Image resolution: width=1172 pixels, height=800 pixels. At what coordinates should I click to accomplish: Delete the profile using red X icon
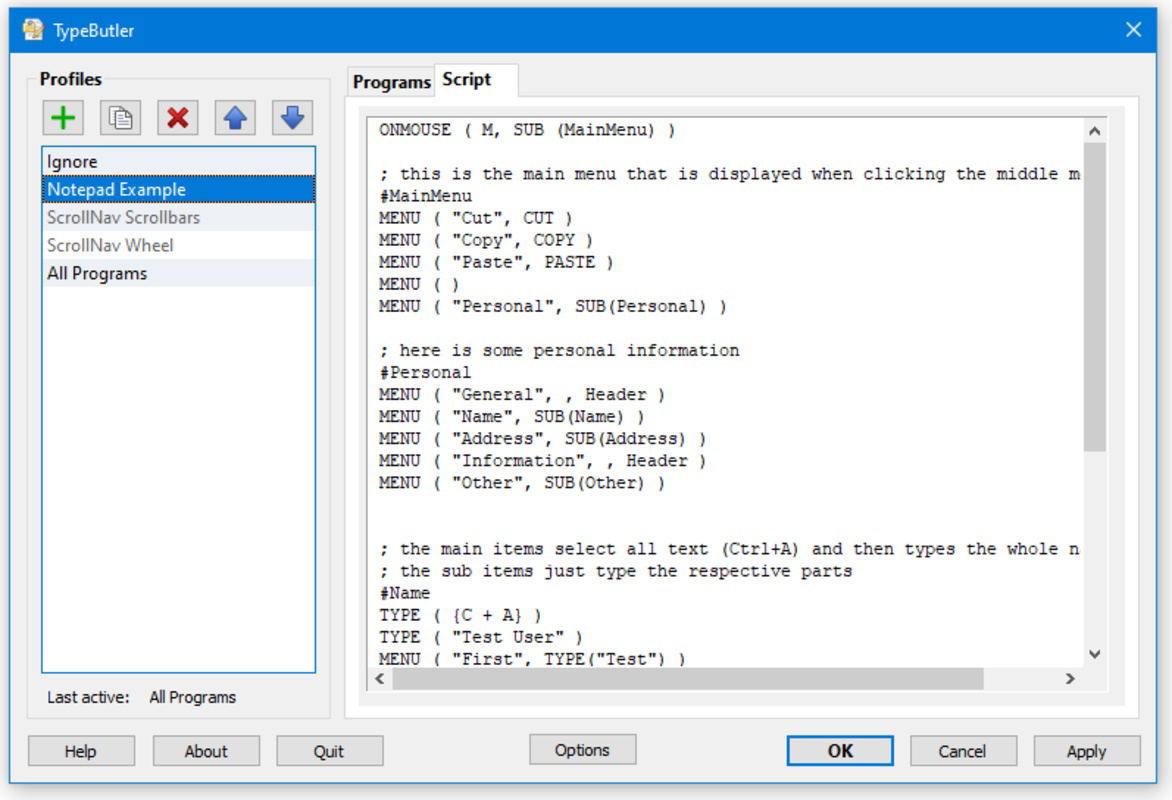pyautogui.click(x=178, y=118)
